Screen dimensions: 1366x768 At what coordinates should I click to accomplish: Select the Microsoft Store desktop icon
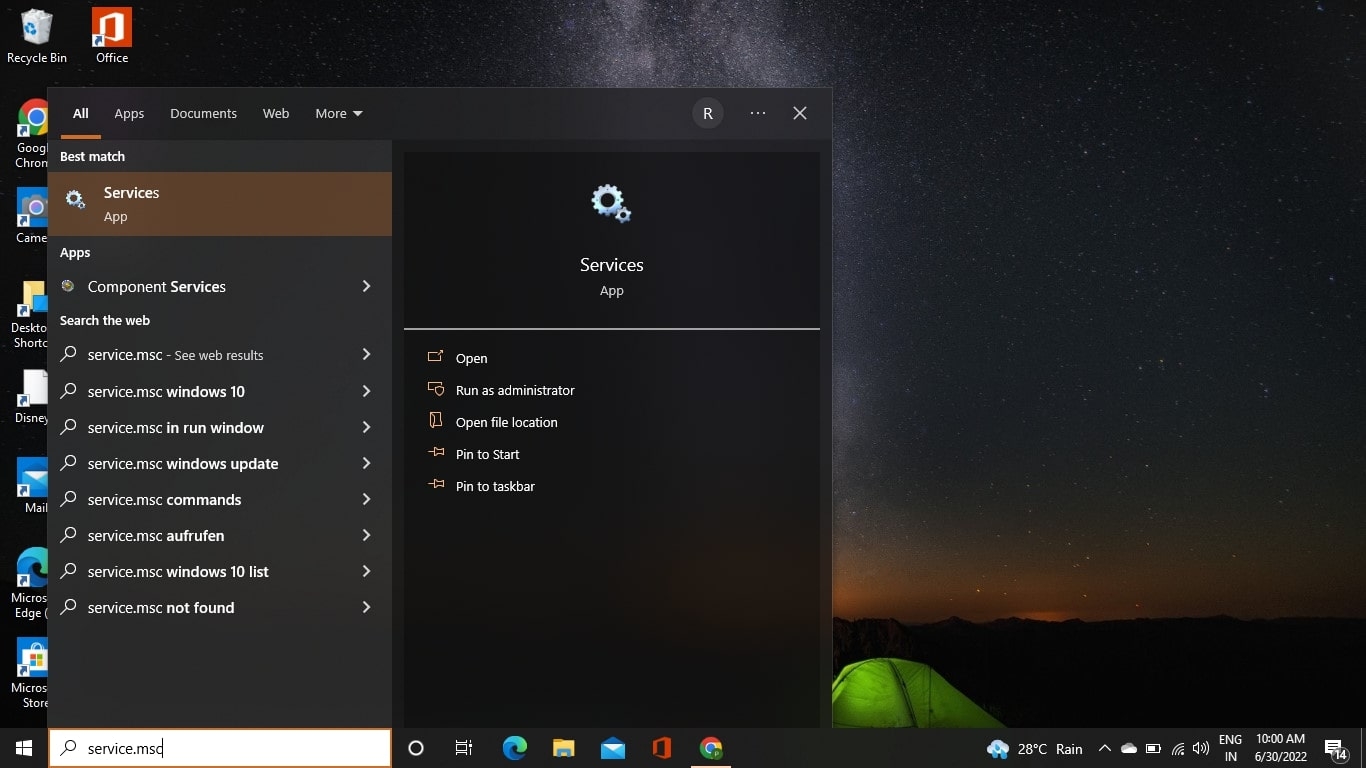pos(32,673)
